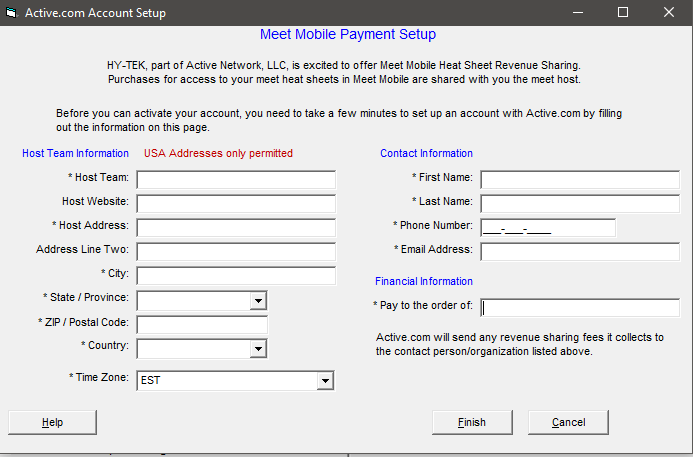The width and height of the screenshot is (693, 457).
Task: Click the 'Host Team Information' section label
Action: [x=76, y=153]
